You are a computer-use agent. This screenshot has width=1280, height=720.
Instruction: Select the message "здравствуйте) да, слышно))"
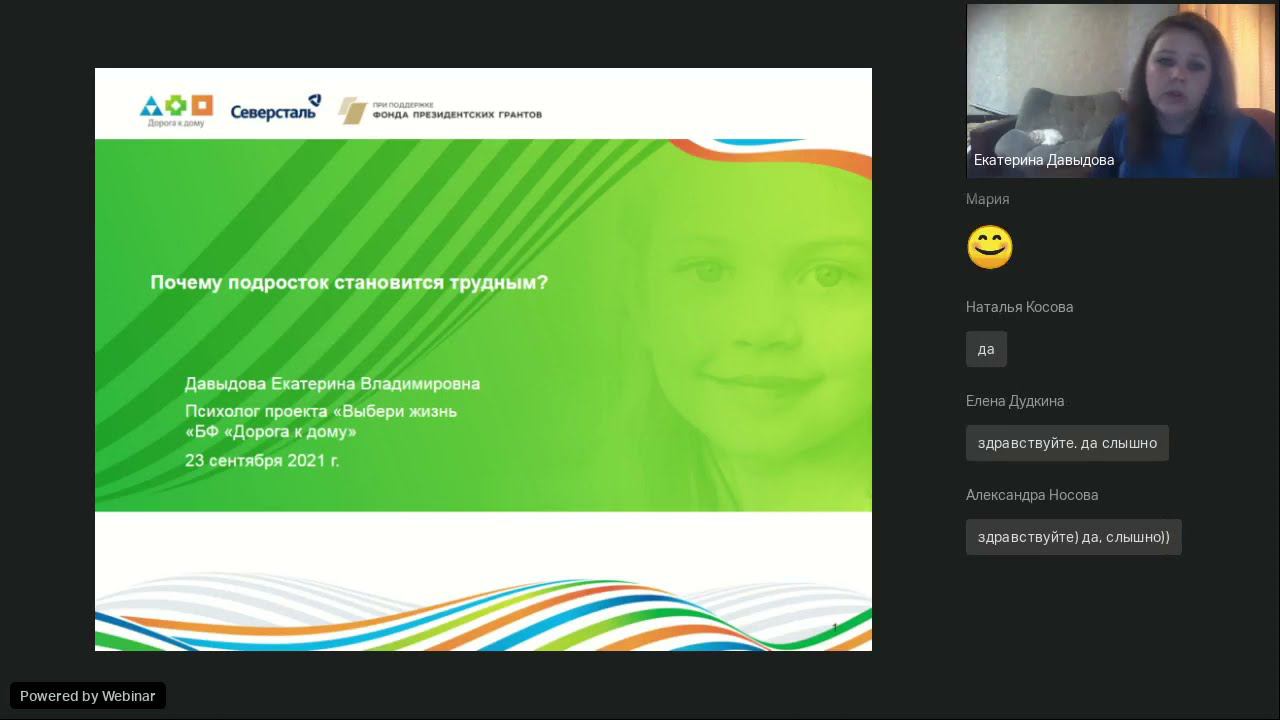pyautogui.click(x=1073, y=537)
